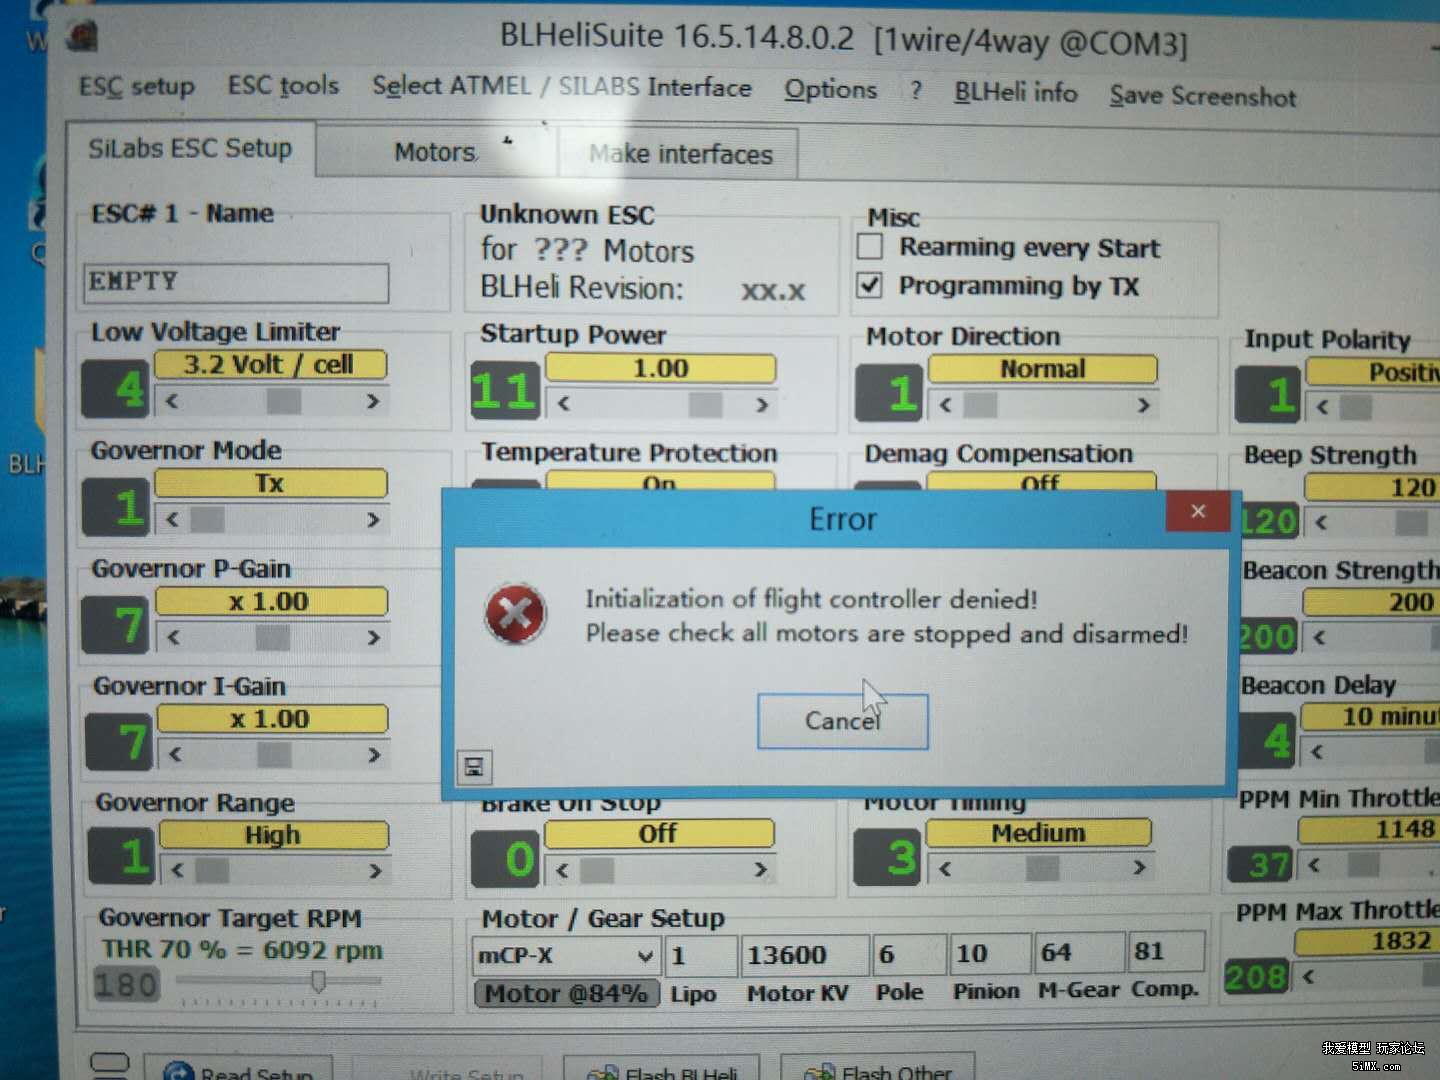The height and width of the screenshot is (1080, 1440).
Task: Decrease Governor I-Gain with left arrow
Action: coord(175,754)
